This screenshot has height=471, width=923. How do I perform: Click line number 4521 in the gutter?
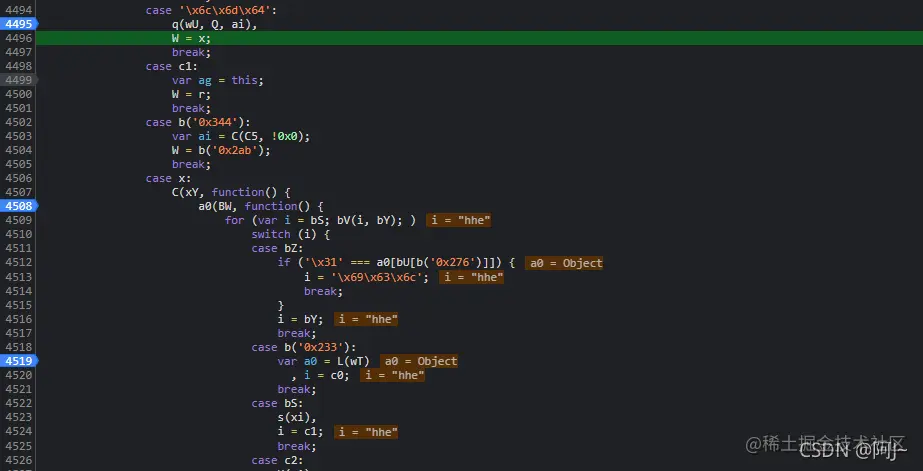tap(19, 389)
